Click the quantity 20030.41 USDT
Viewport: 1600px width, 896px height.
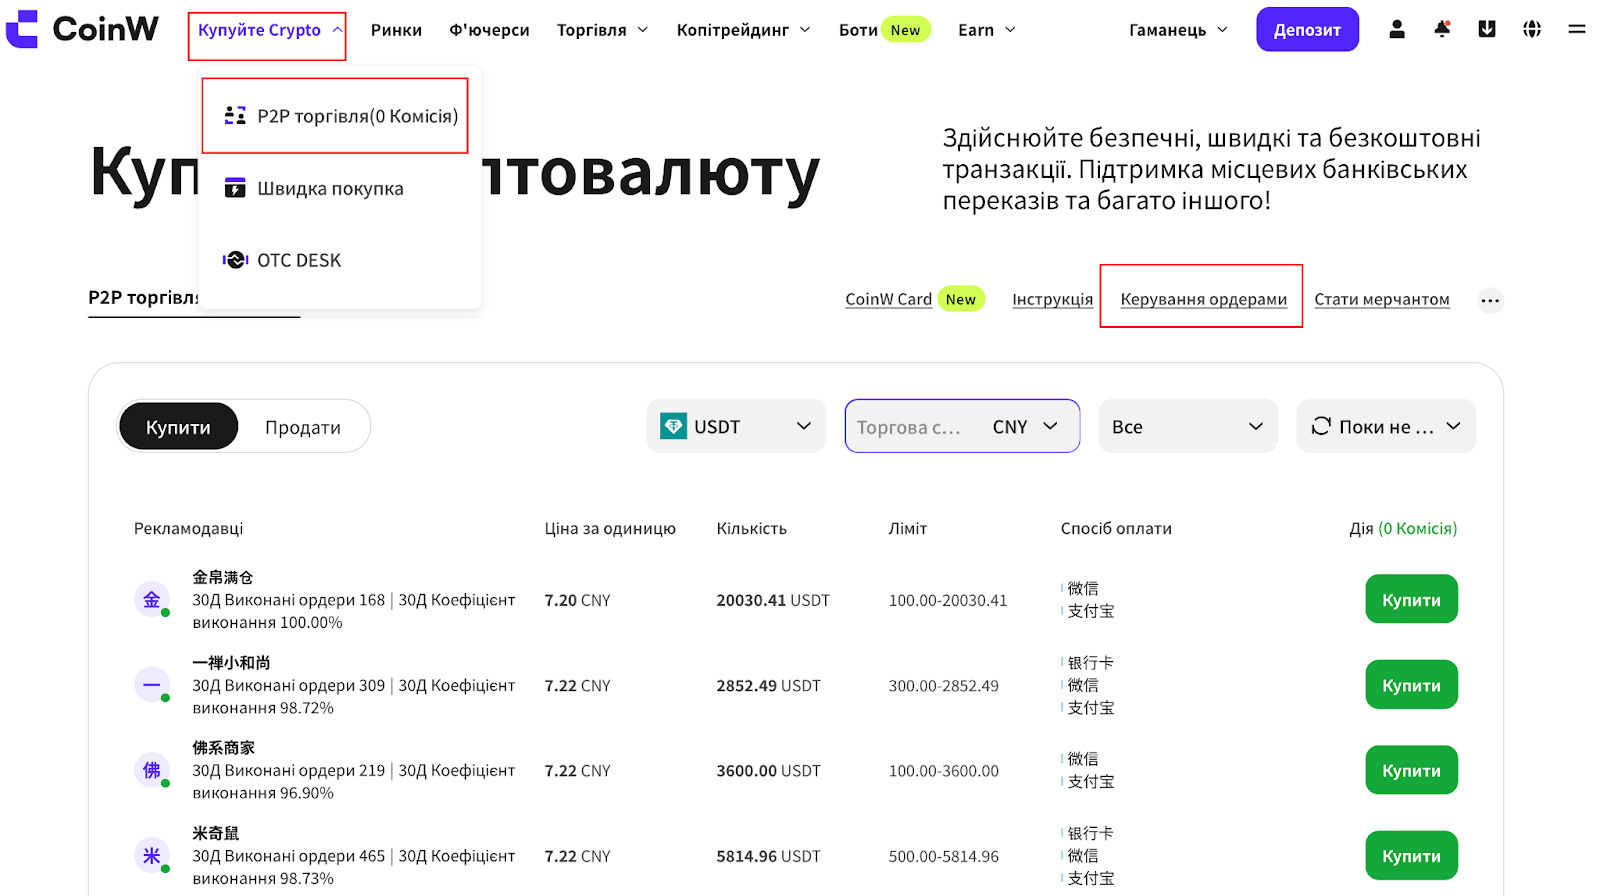[x=773, y=600]
